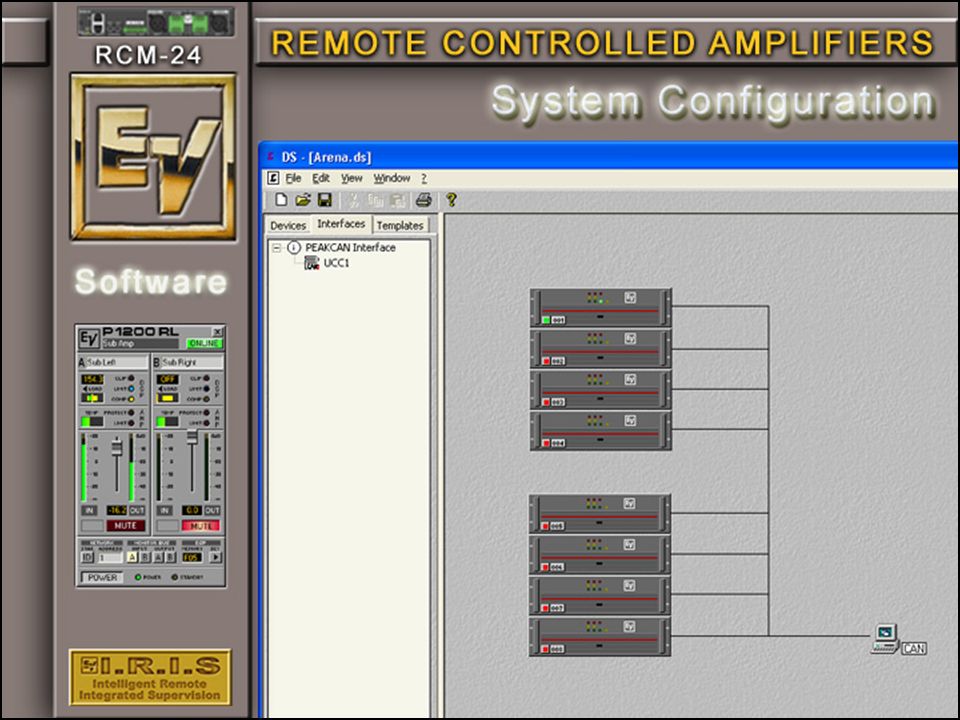Click the EV logo in P1200 RL panel
Viewport: 960px width, 720px height.
[89, 338]
